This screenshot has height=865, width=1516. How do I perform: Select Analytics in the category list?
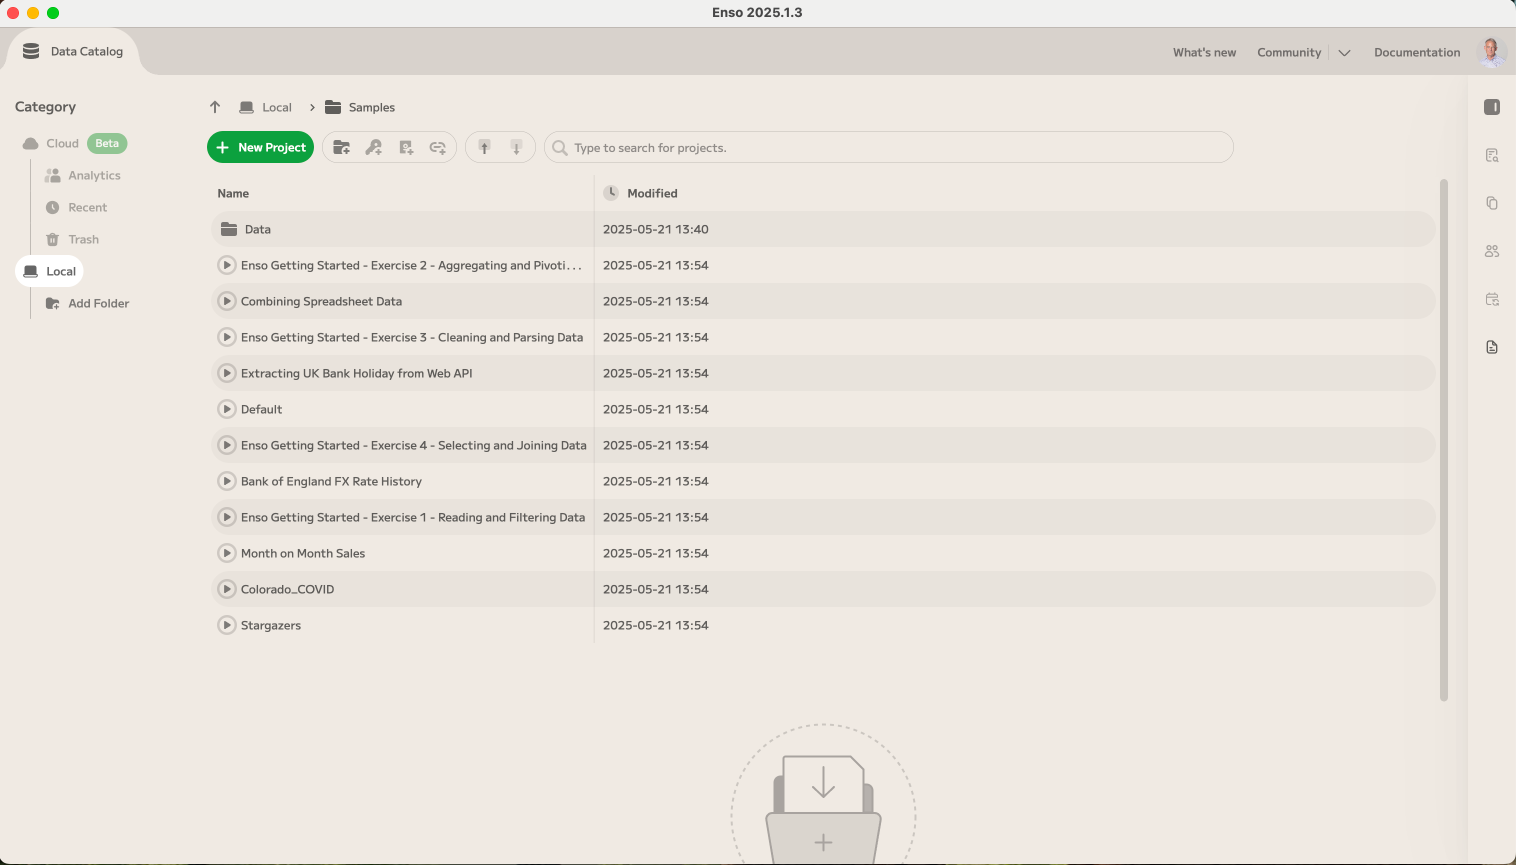coord(83,175)
